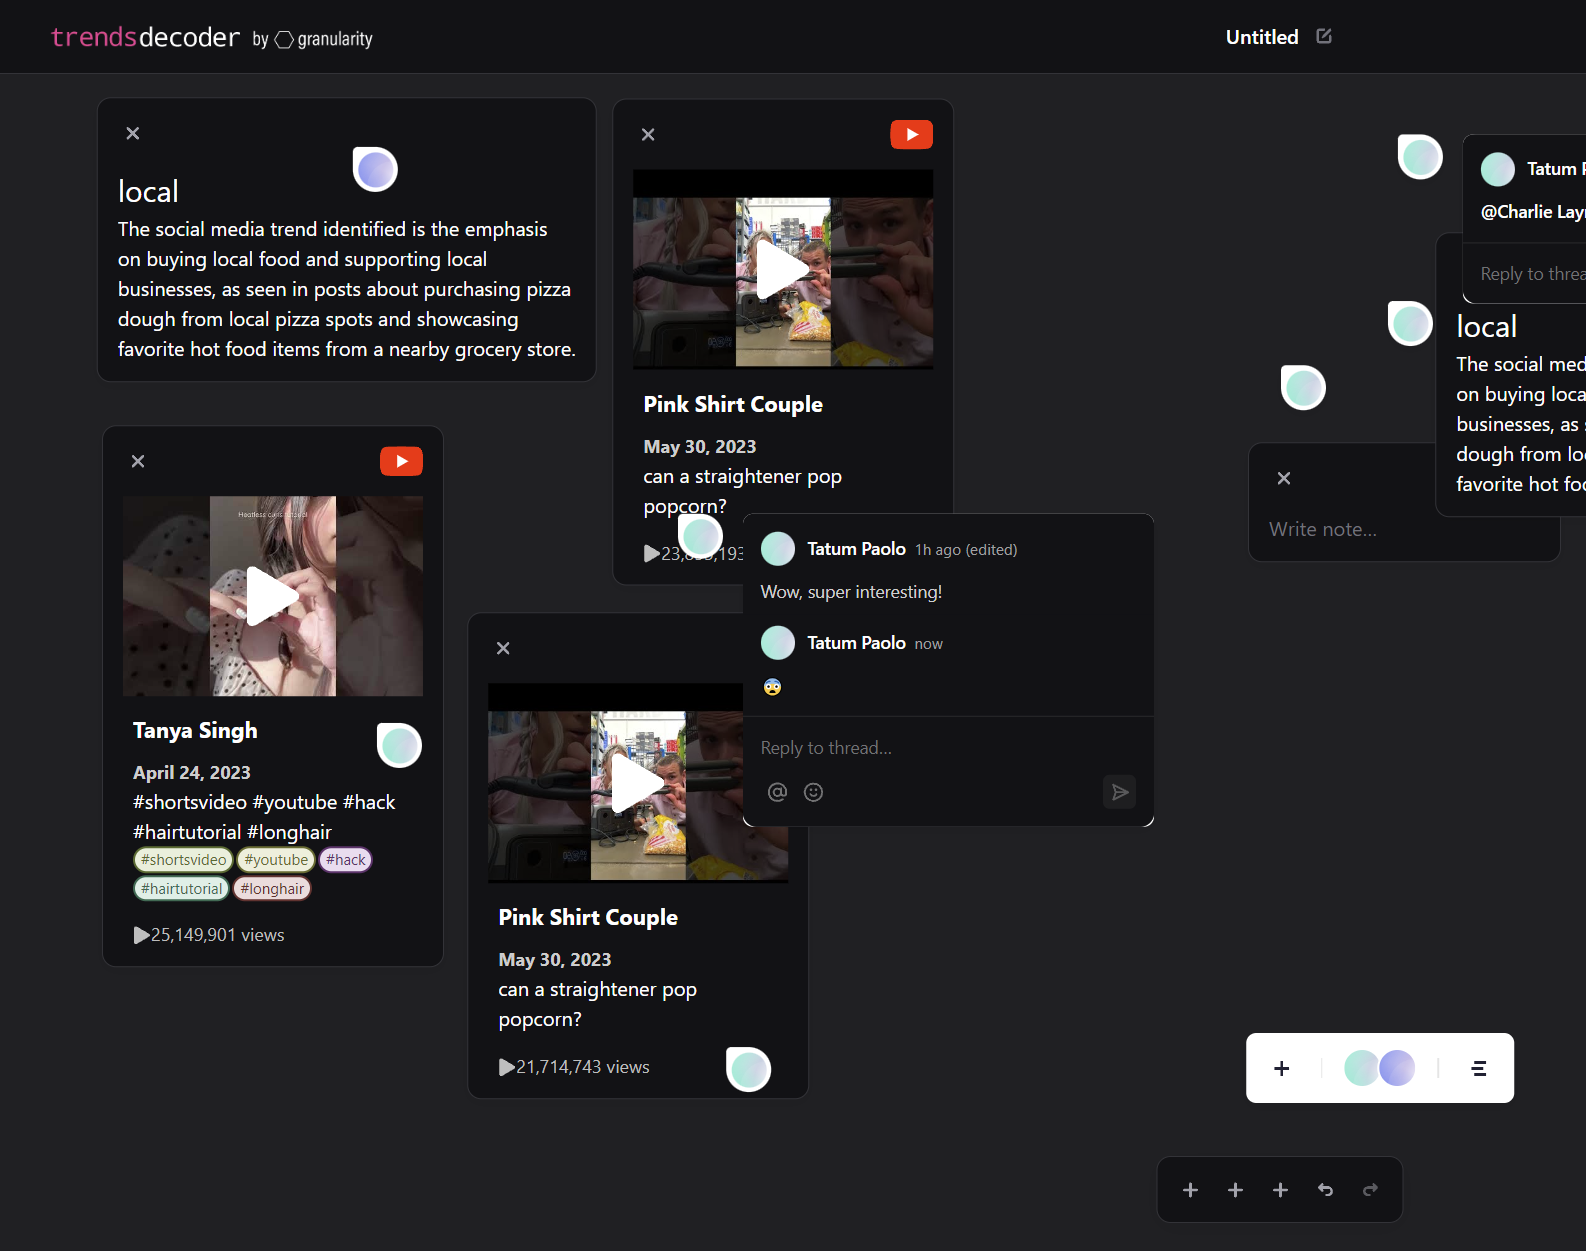Click the first plus icon in bottom toolbar
The width and height of the screenshot is (1586, 1251).
click(1190, 1190)
